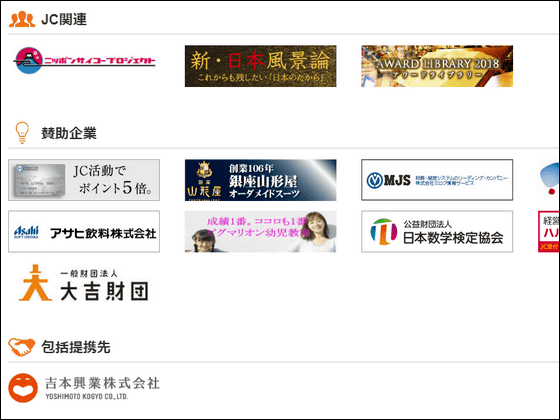The image size is (560, 420).
Task: Click the MJS circular blue logo
Action: point(374,180)
